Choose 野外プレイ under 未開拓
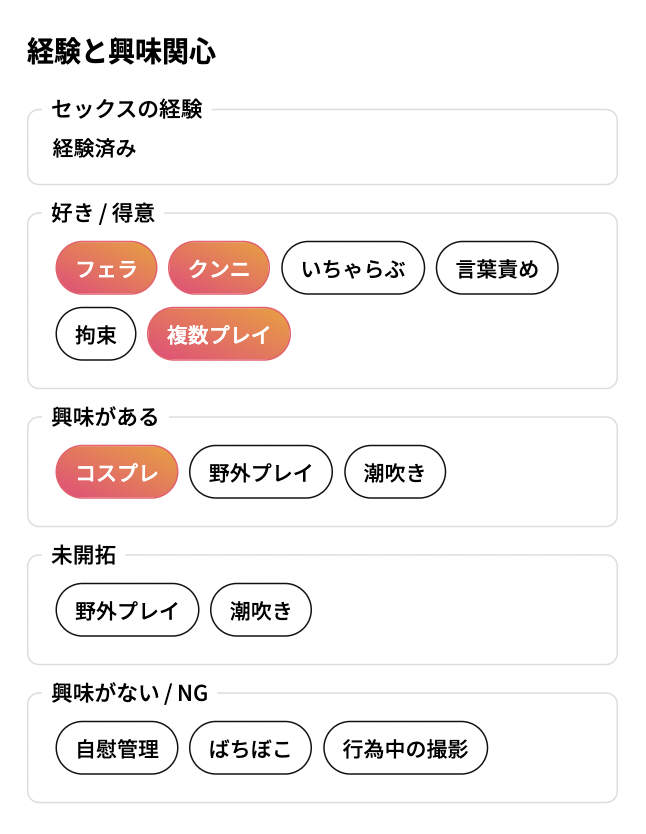Viewport: 646px width, 834px height. coord(127,610)
